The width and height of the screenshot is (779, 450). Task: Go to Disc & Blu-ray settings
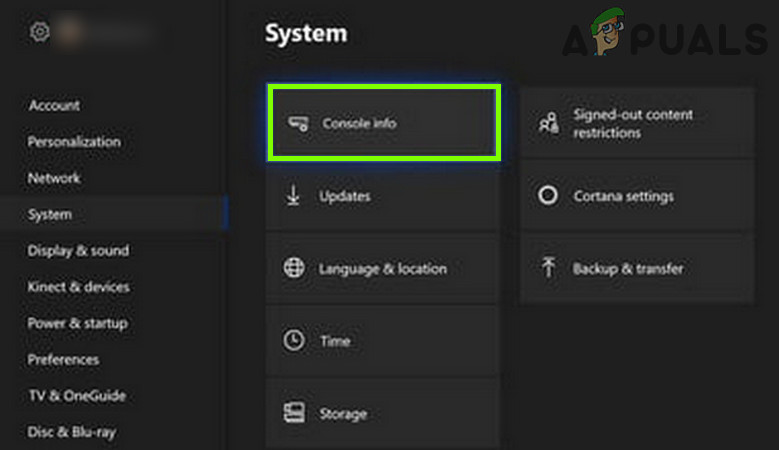coord(70,432)
